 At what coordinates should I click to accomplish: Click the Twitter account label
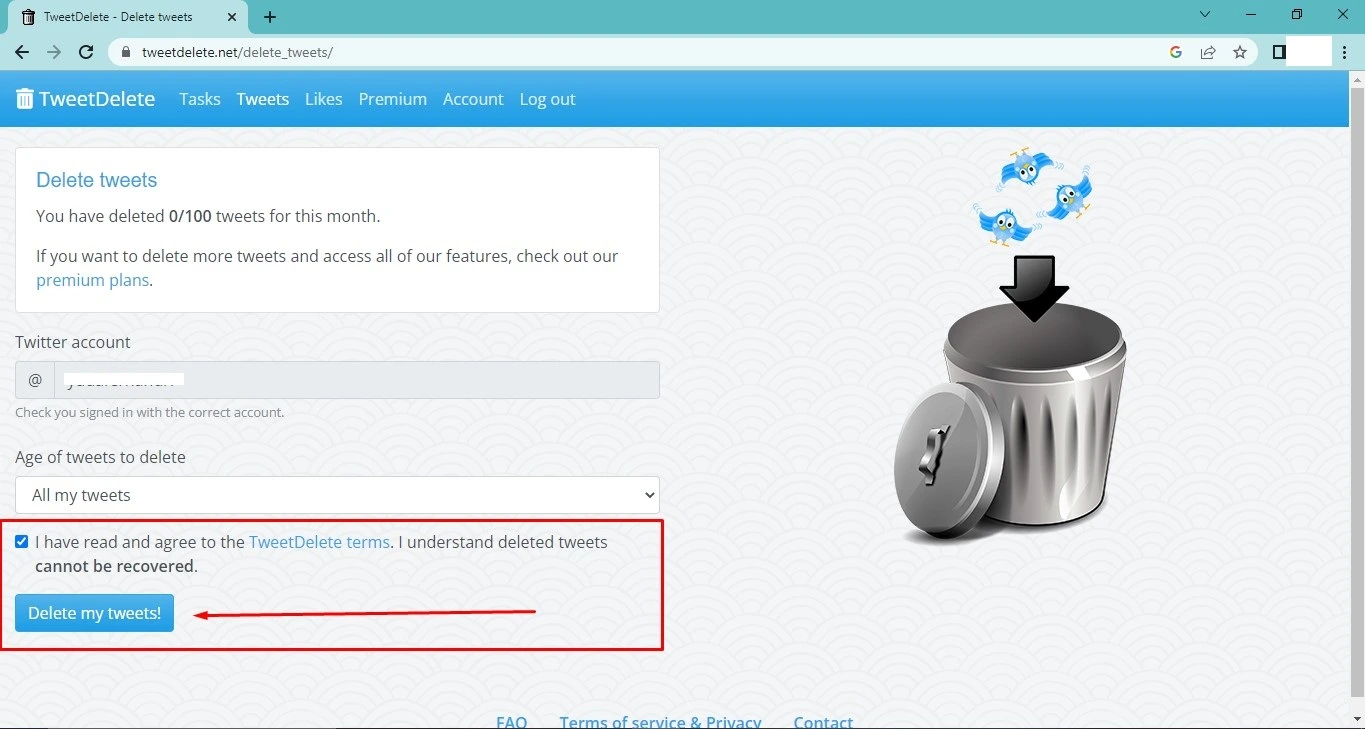click(73, 342)
